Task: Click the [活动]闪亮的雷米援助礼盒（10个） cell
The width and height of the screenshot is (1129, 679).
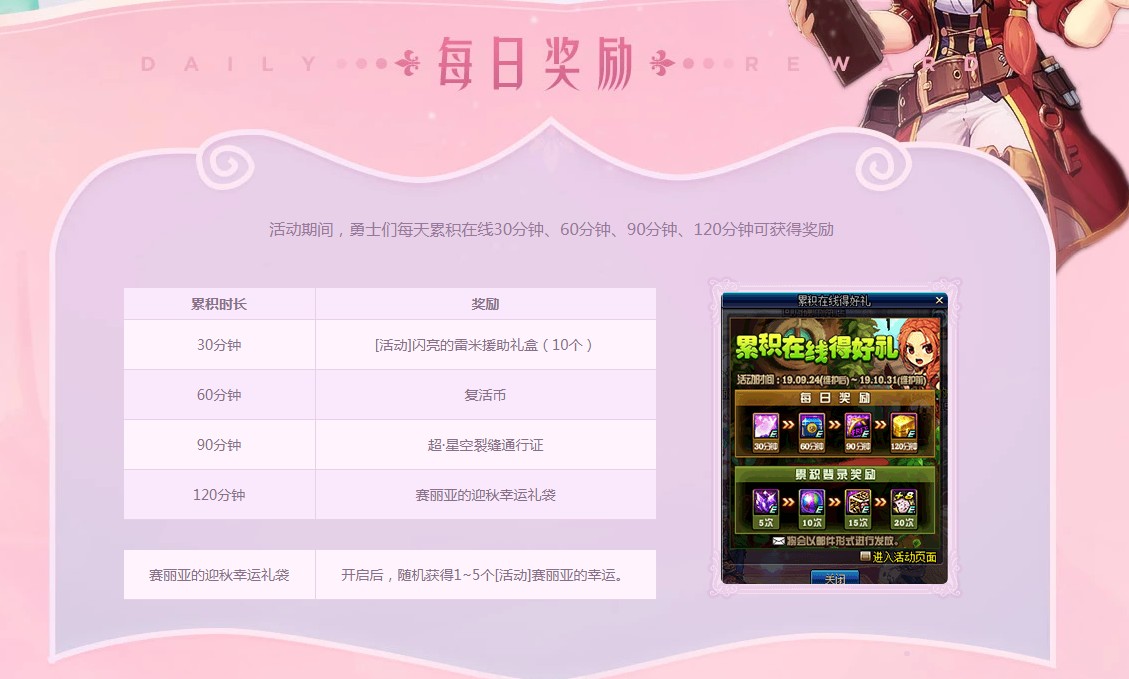Action: (x=485, y=345)
